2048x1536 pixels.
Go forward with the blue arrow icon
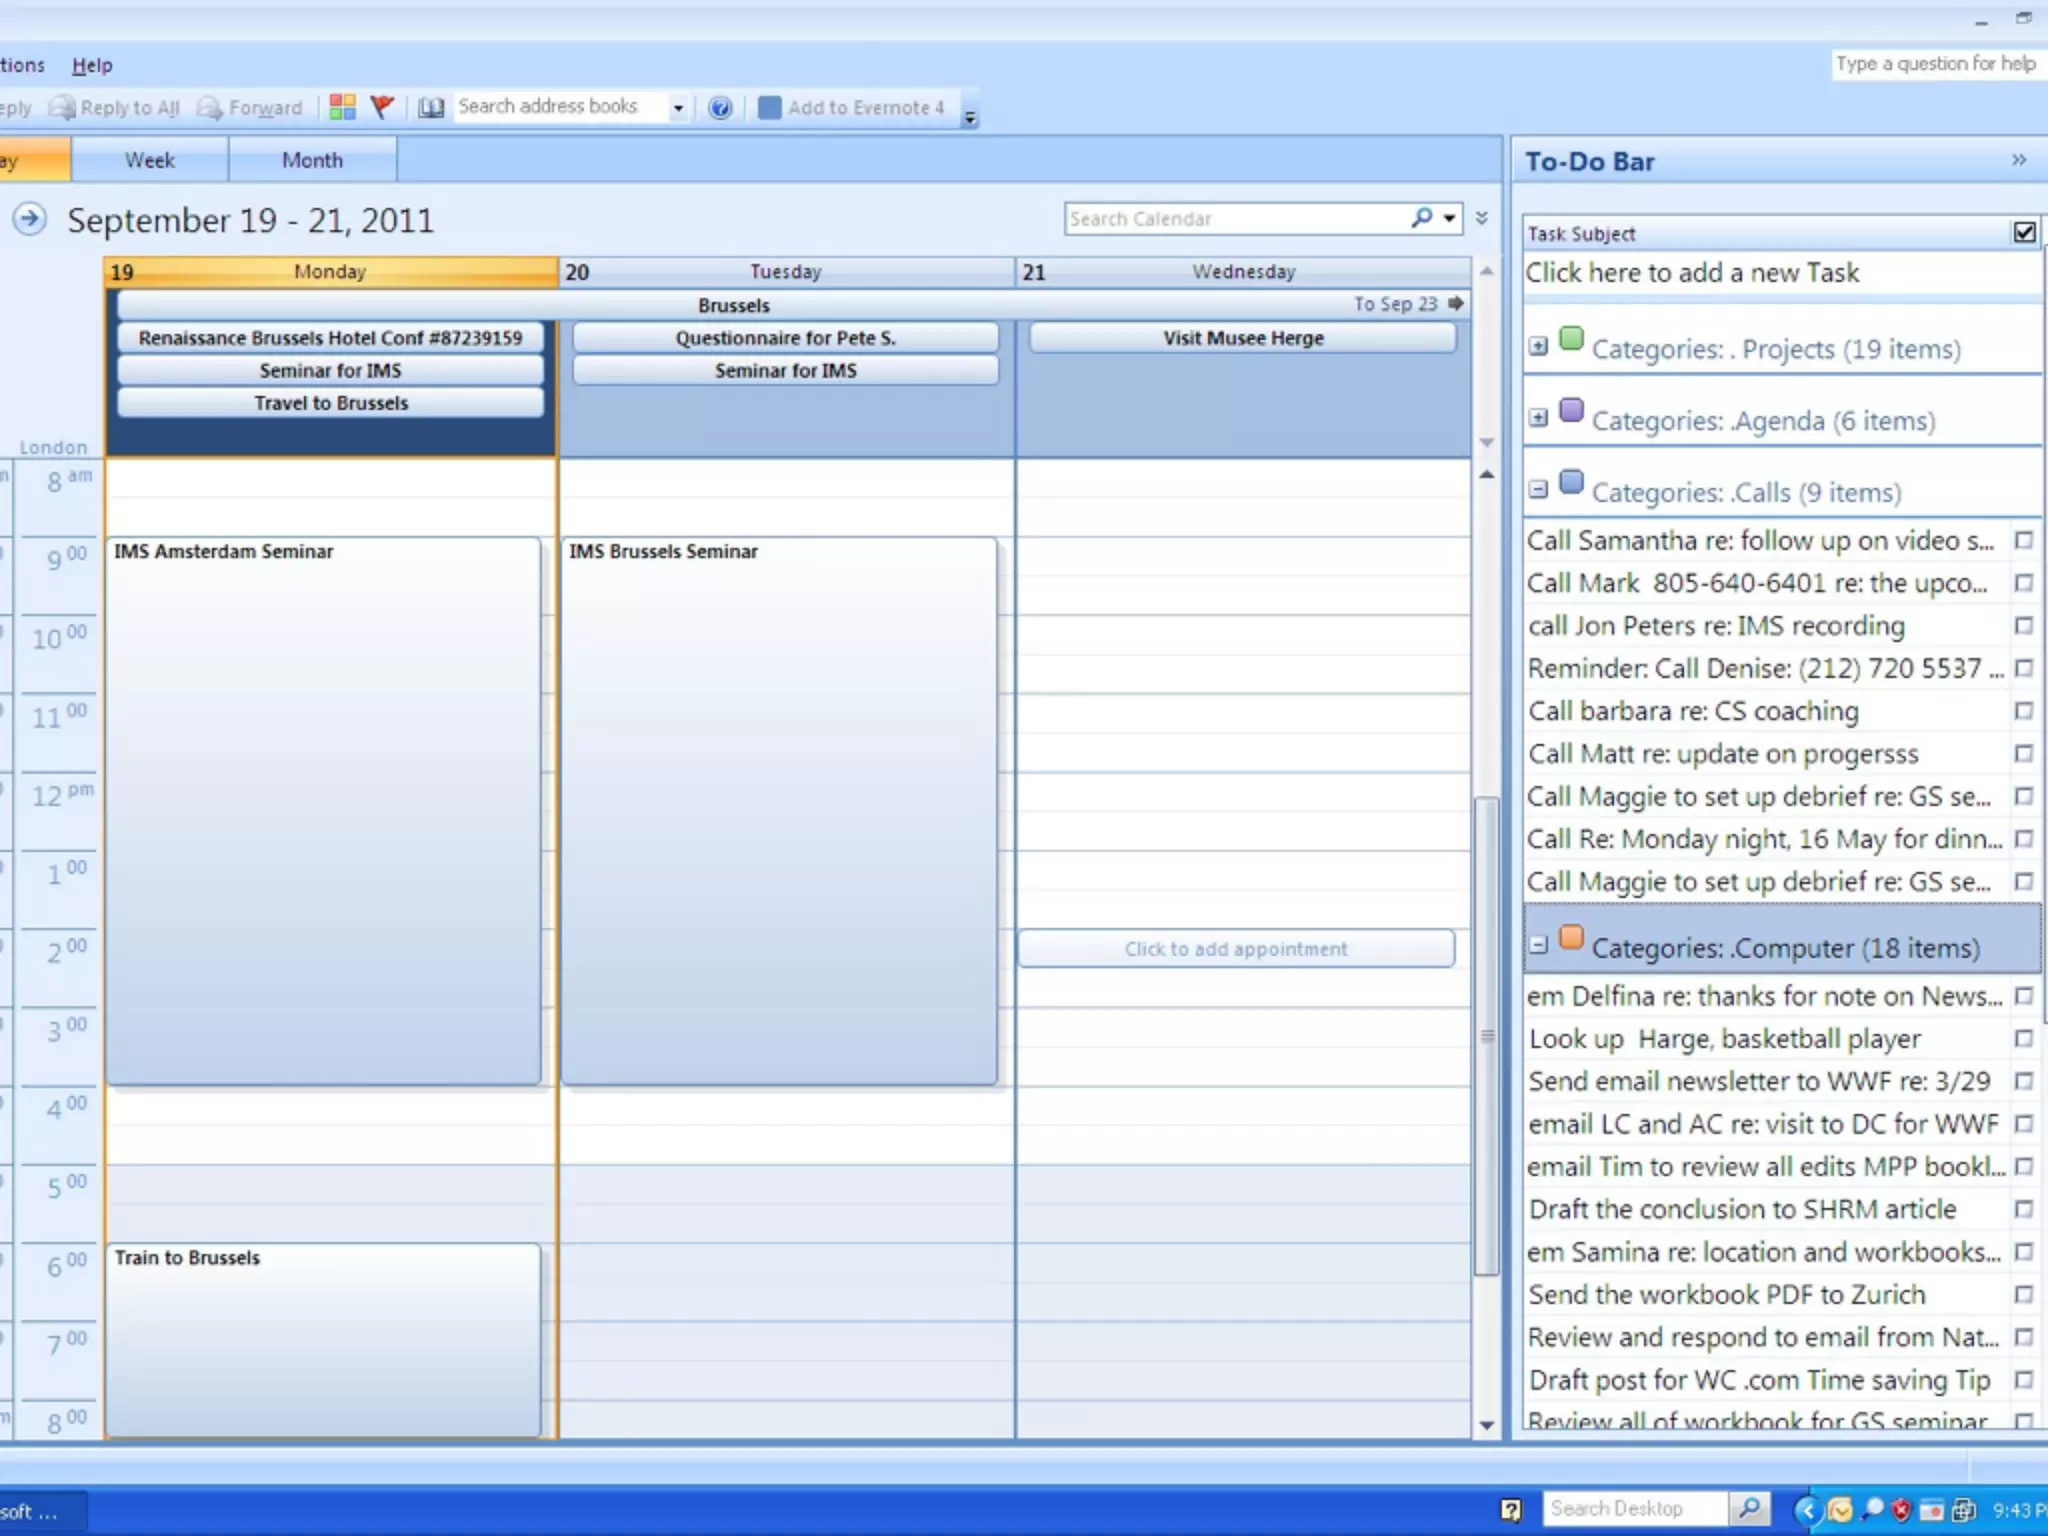[x=30, y=218]
